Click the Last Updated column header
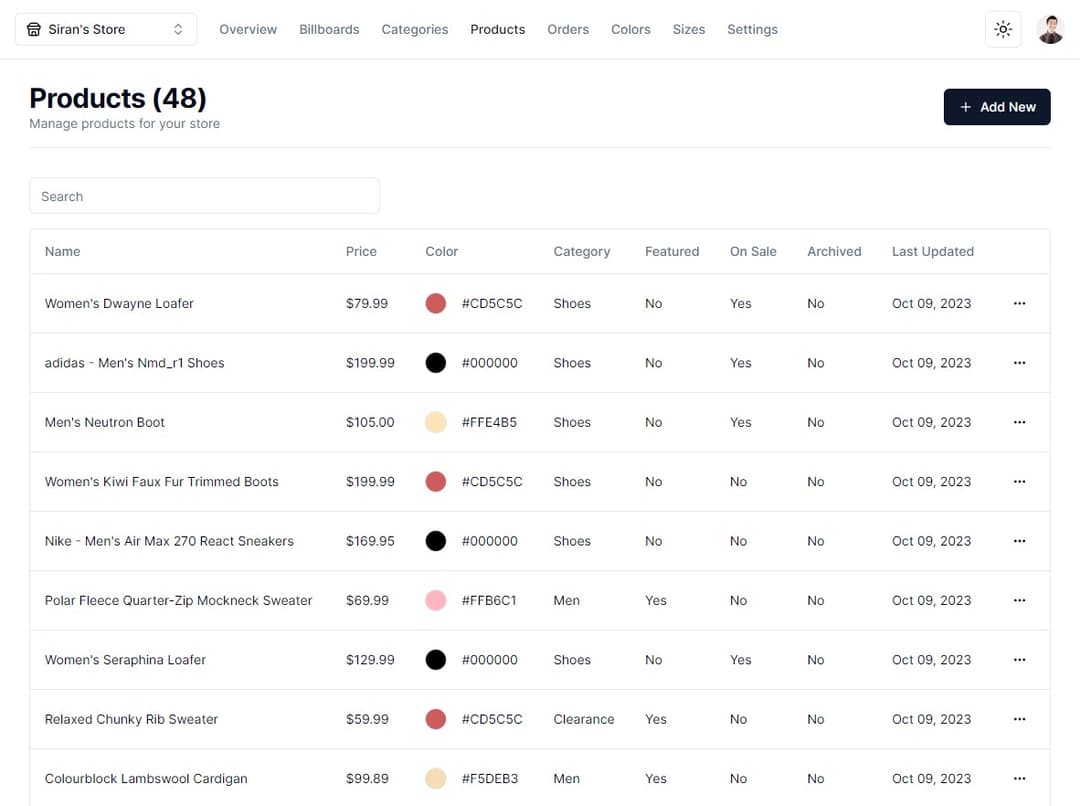1080x806 pixels. coord(933,251)
